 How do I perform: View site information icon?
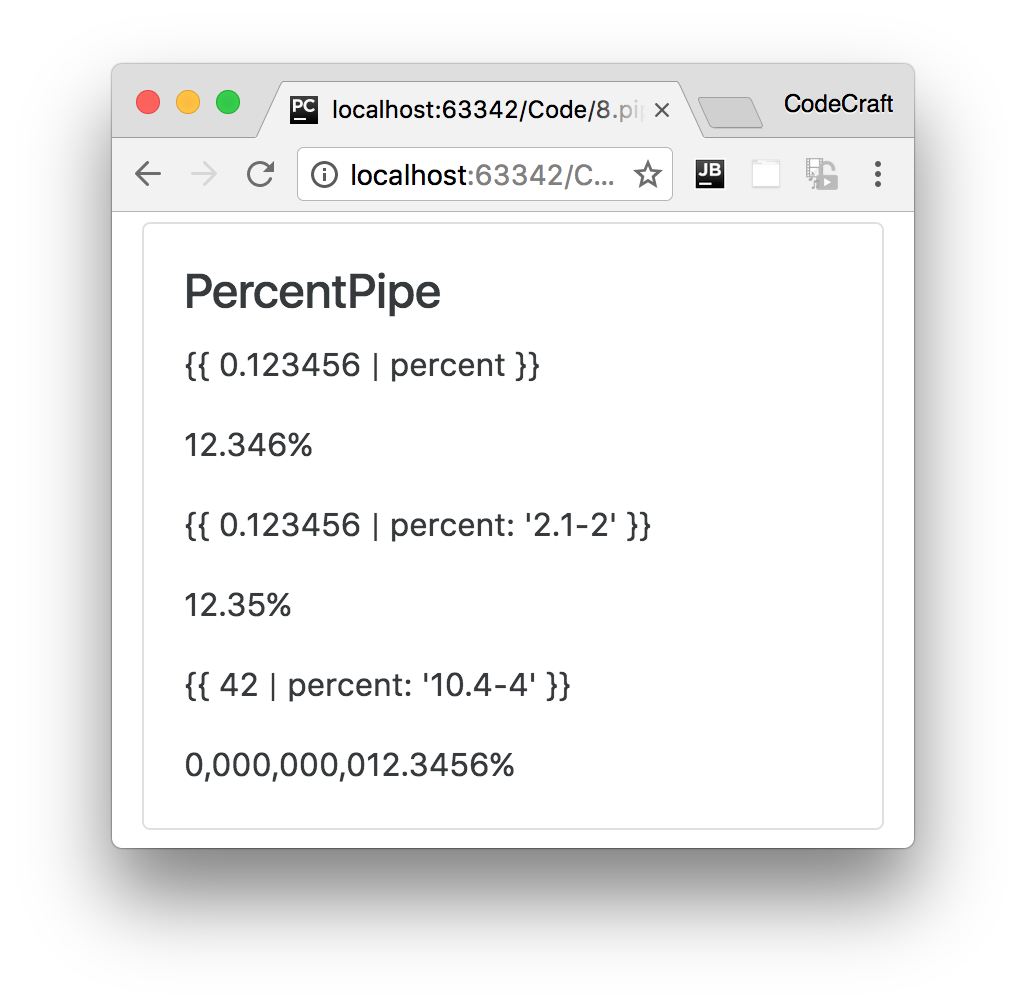coord(325,175)
